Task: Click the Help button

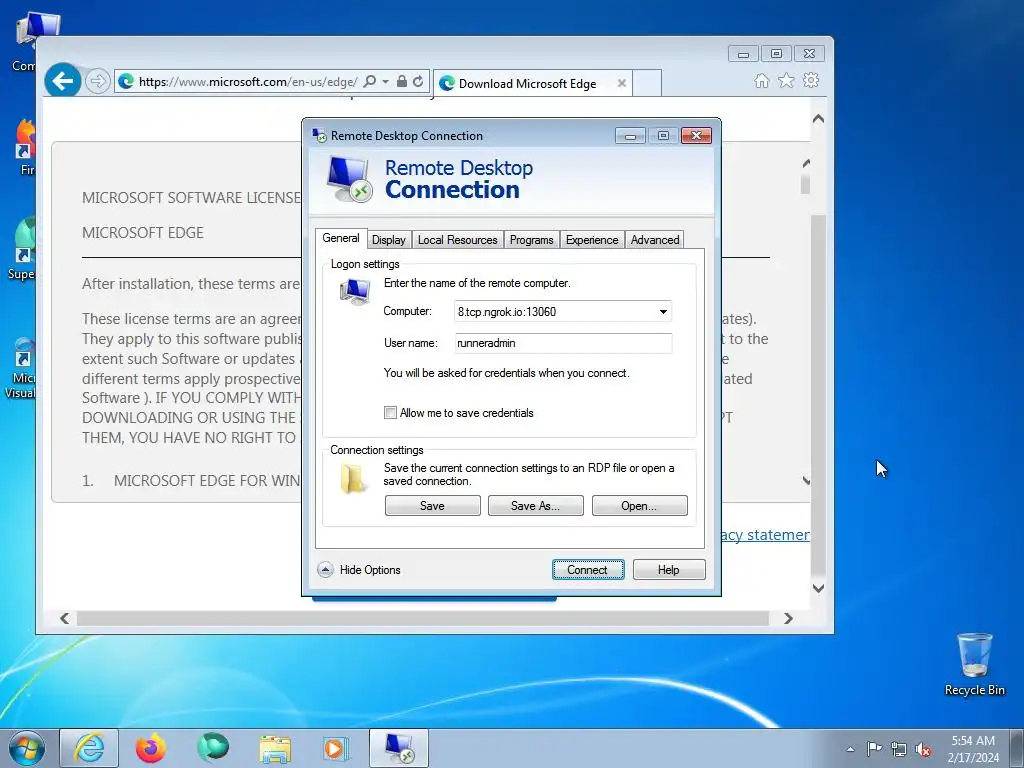Action: tap(669, 569)
